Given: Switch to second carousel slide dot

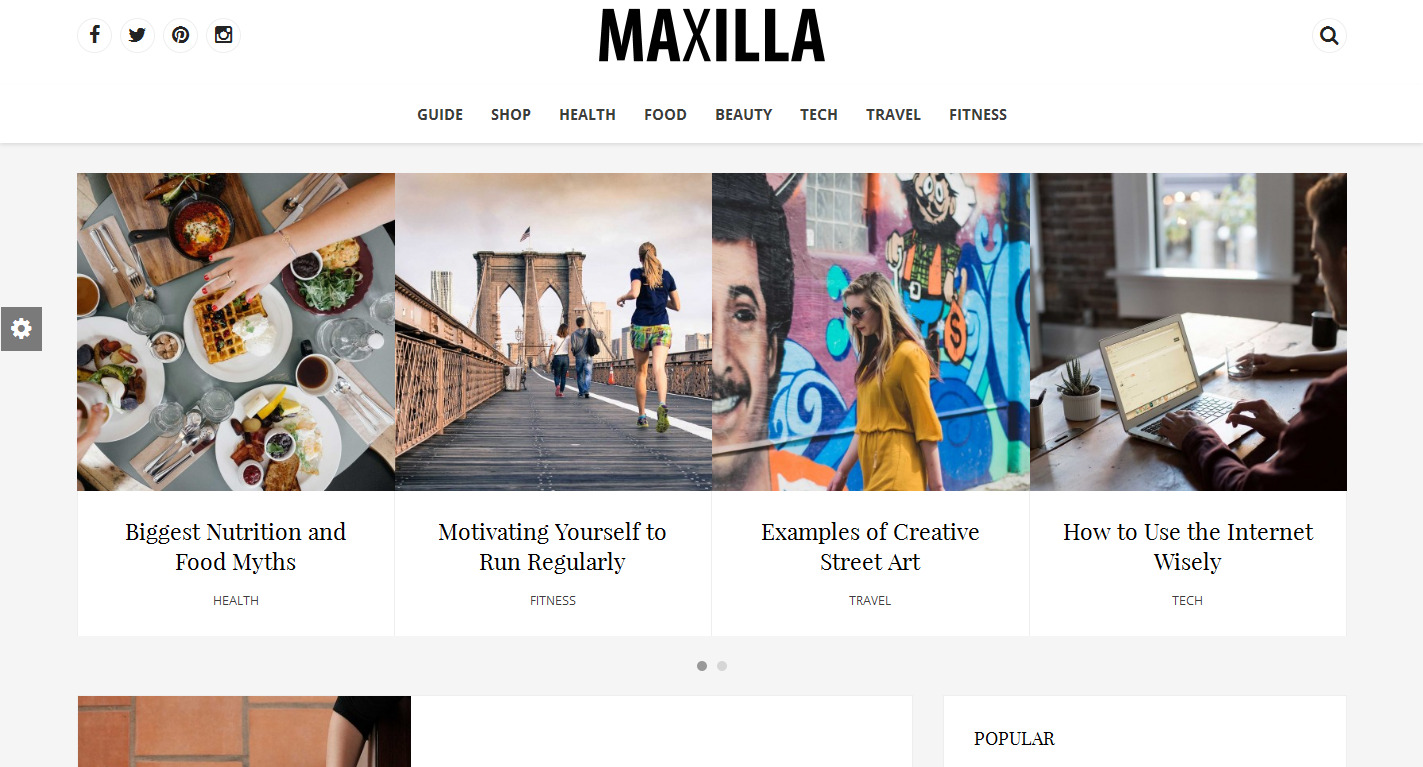Looking at the screenshot, I should [722, 666].
